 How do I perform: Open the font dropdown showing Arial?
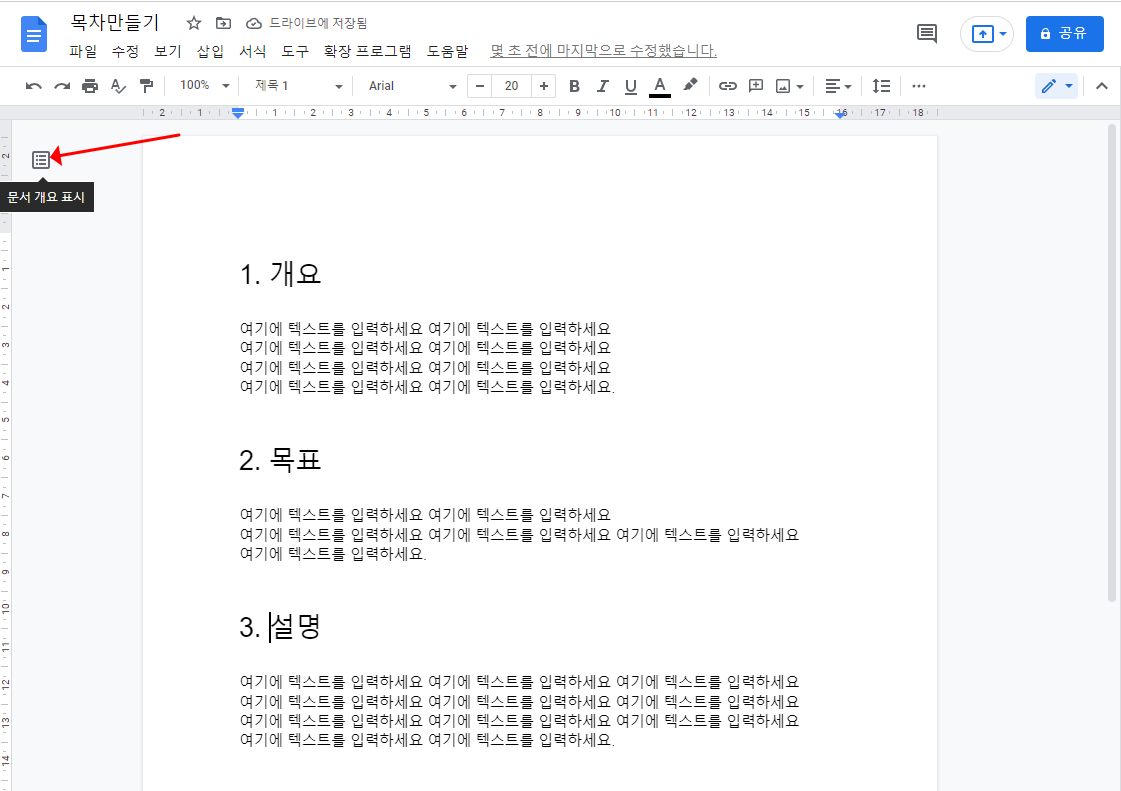coord(410,86)
